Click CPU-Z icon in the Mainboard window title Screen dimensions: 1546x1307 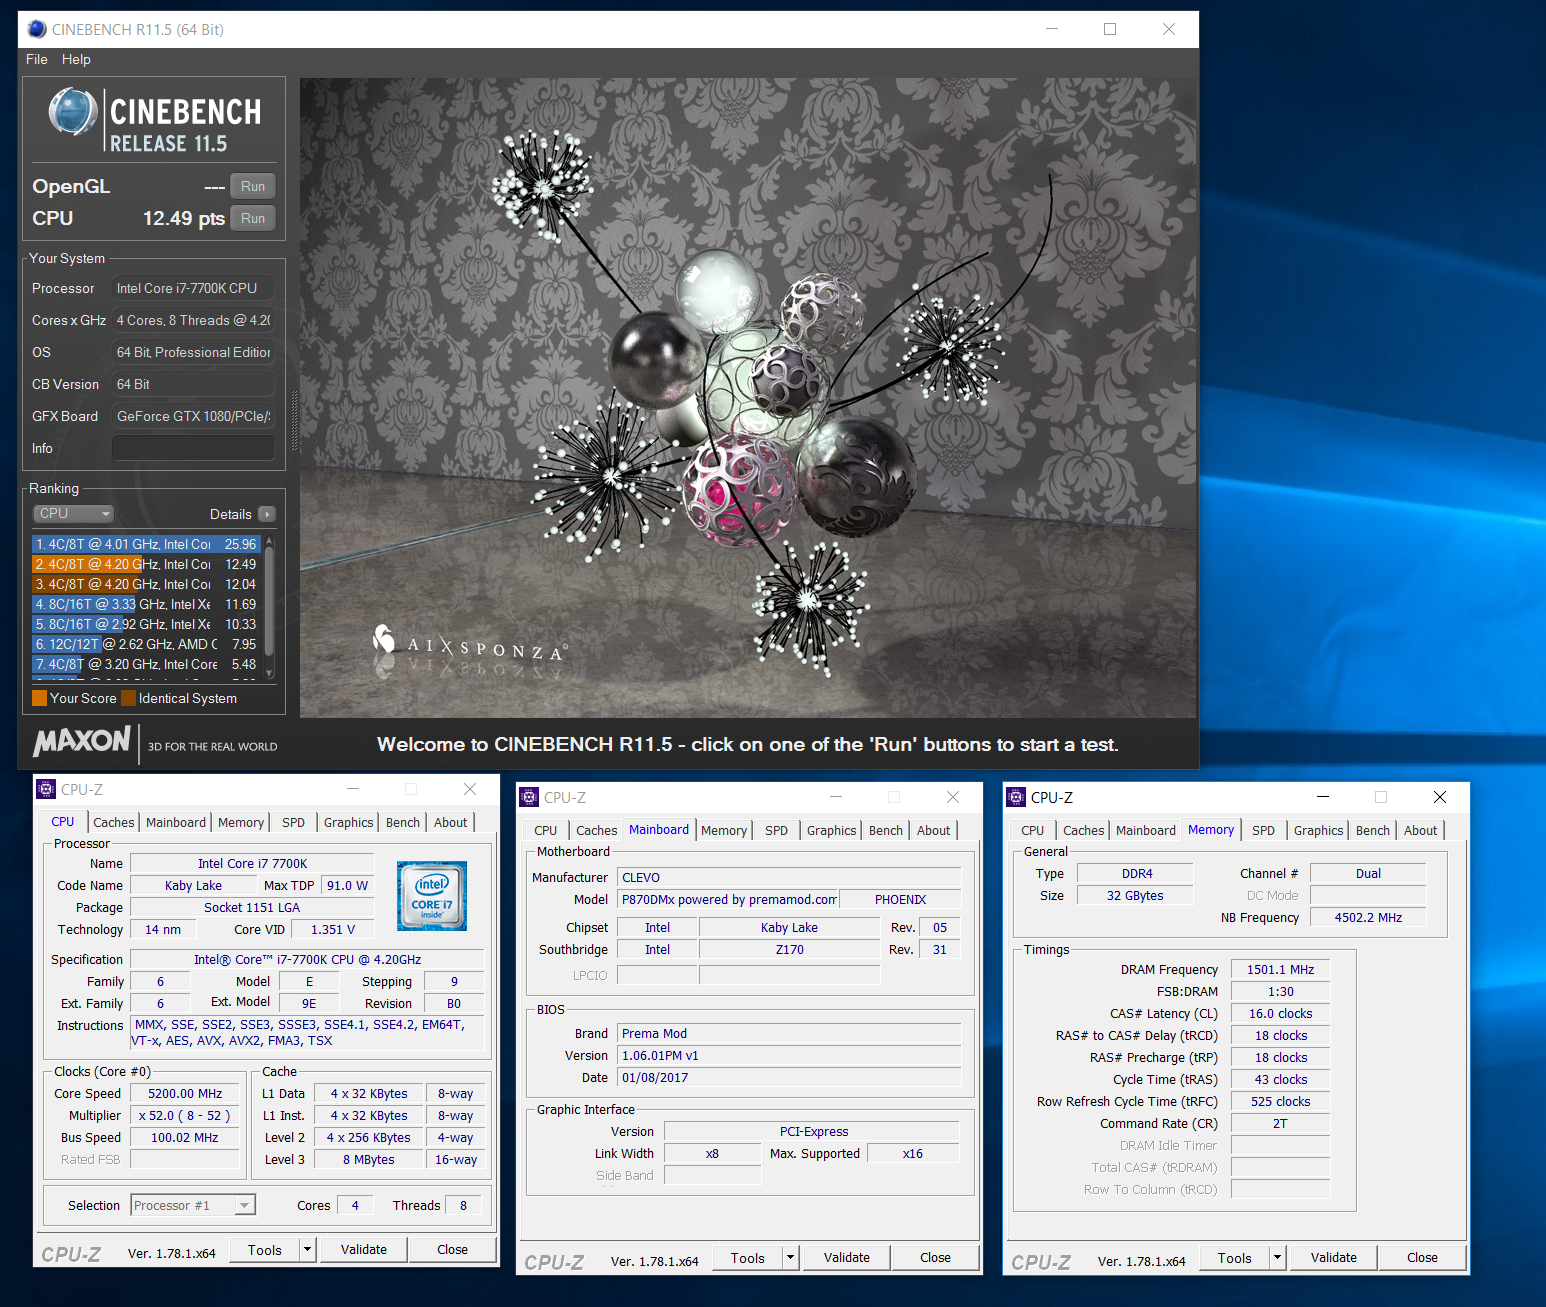530,797
